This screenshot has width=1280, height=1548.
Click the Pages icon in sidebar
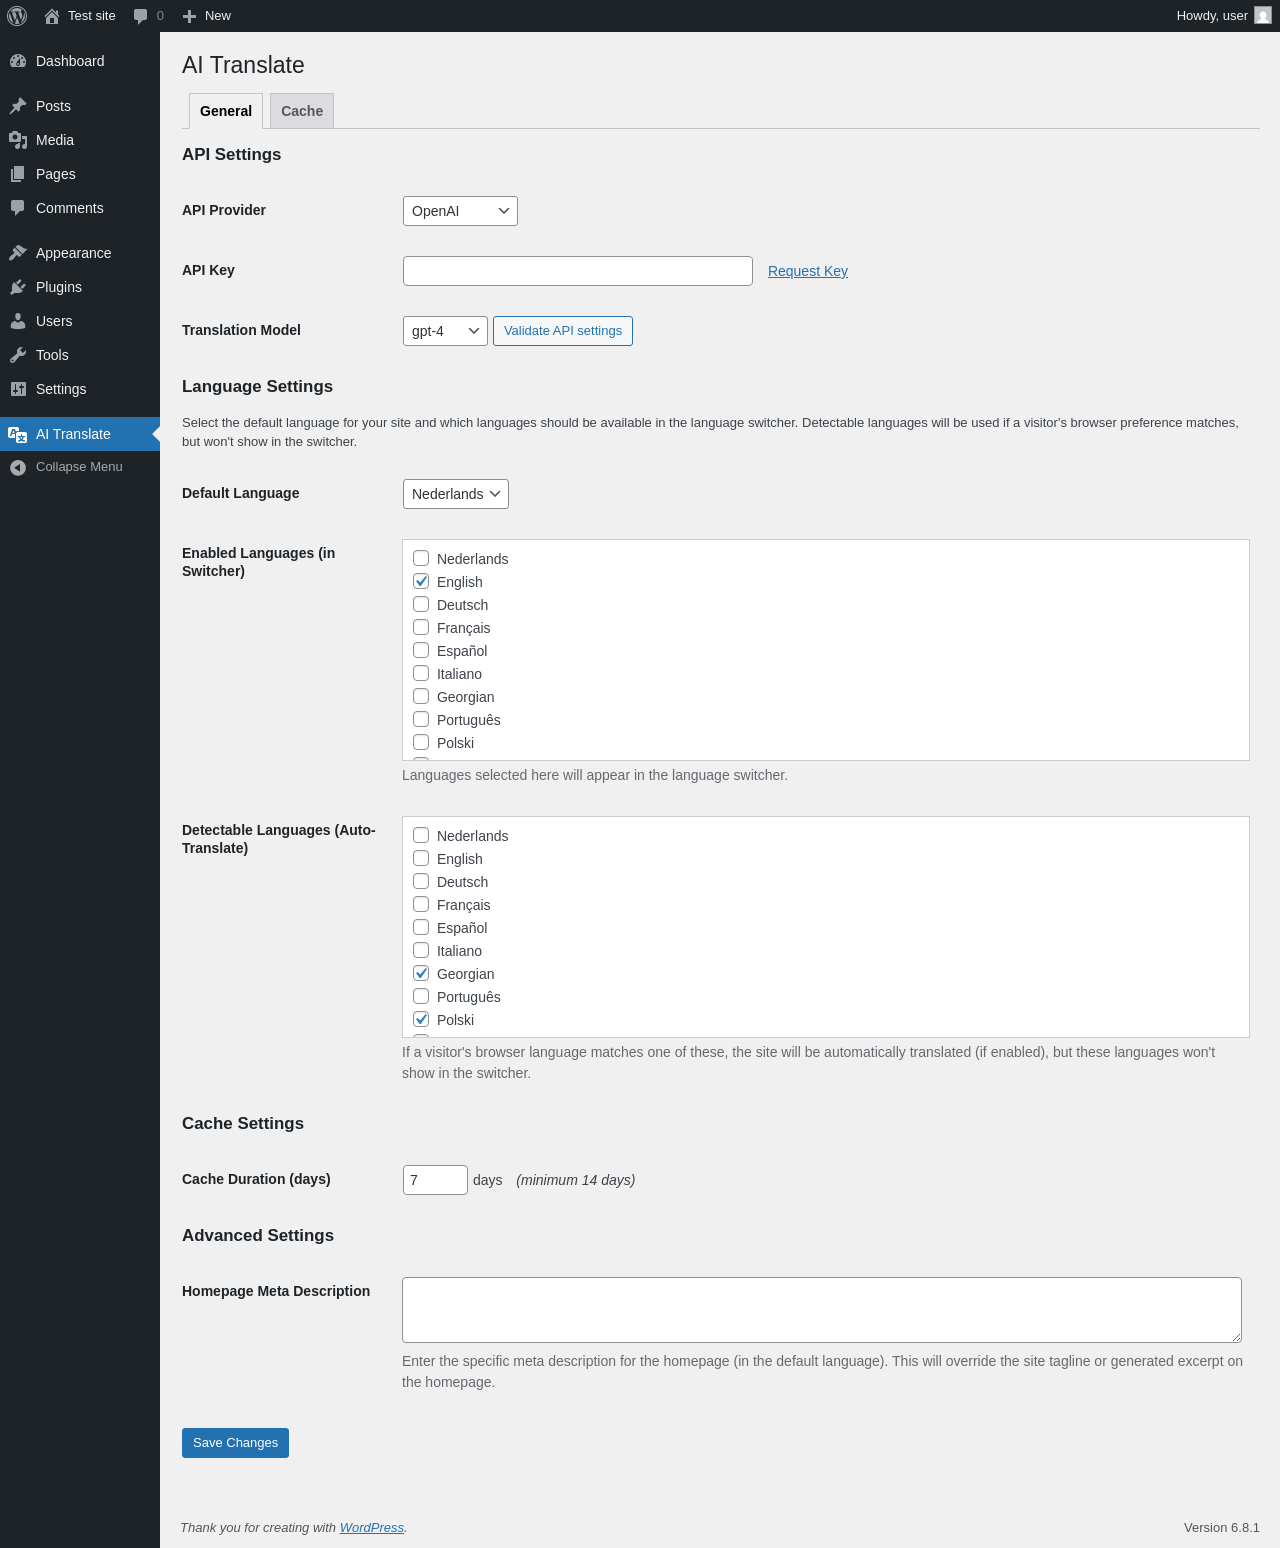[18, 174]
